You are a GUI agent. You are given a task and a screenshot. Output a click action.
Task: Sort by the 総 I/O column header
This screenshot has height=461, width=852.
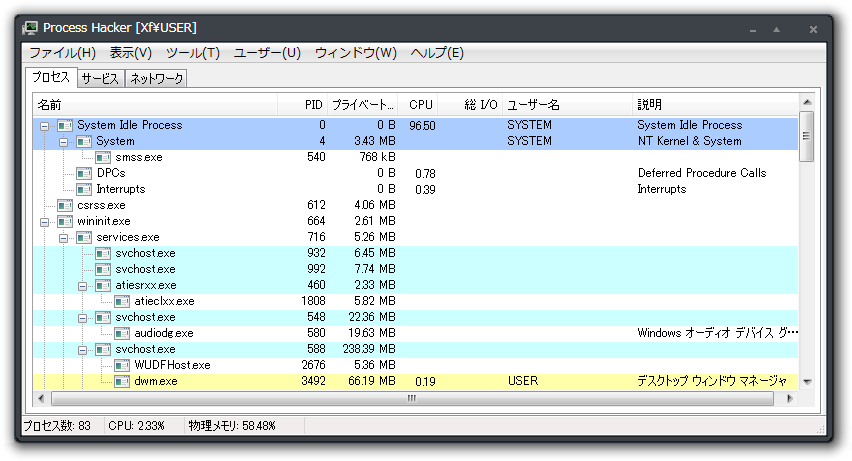click(470, 105)
